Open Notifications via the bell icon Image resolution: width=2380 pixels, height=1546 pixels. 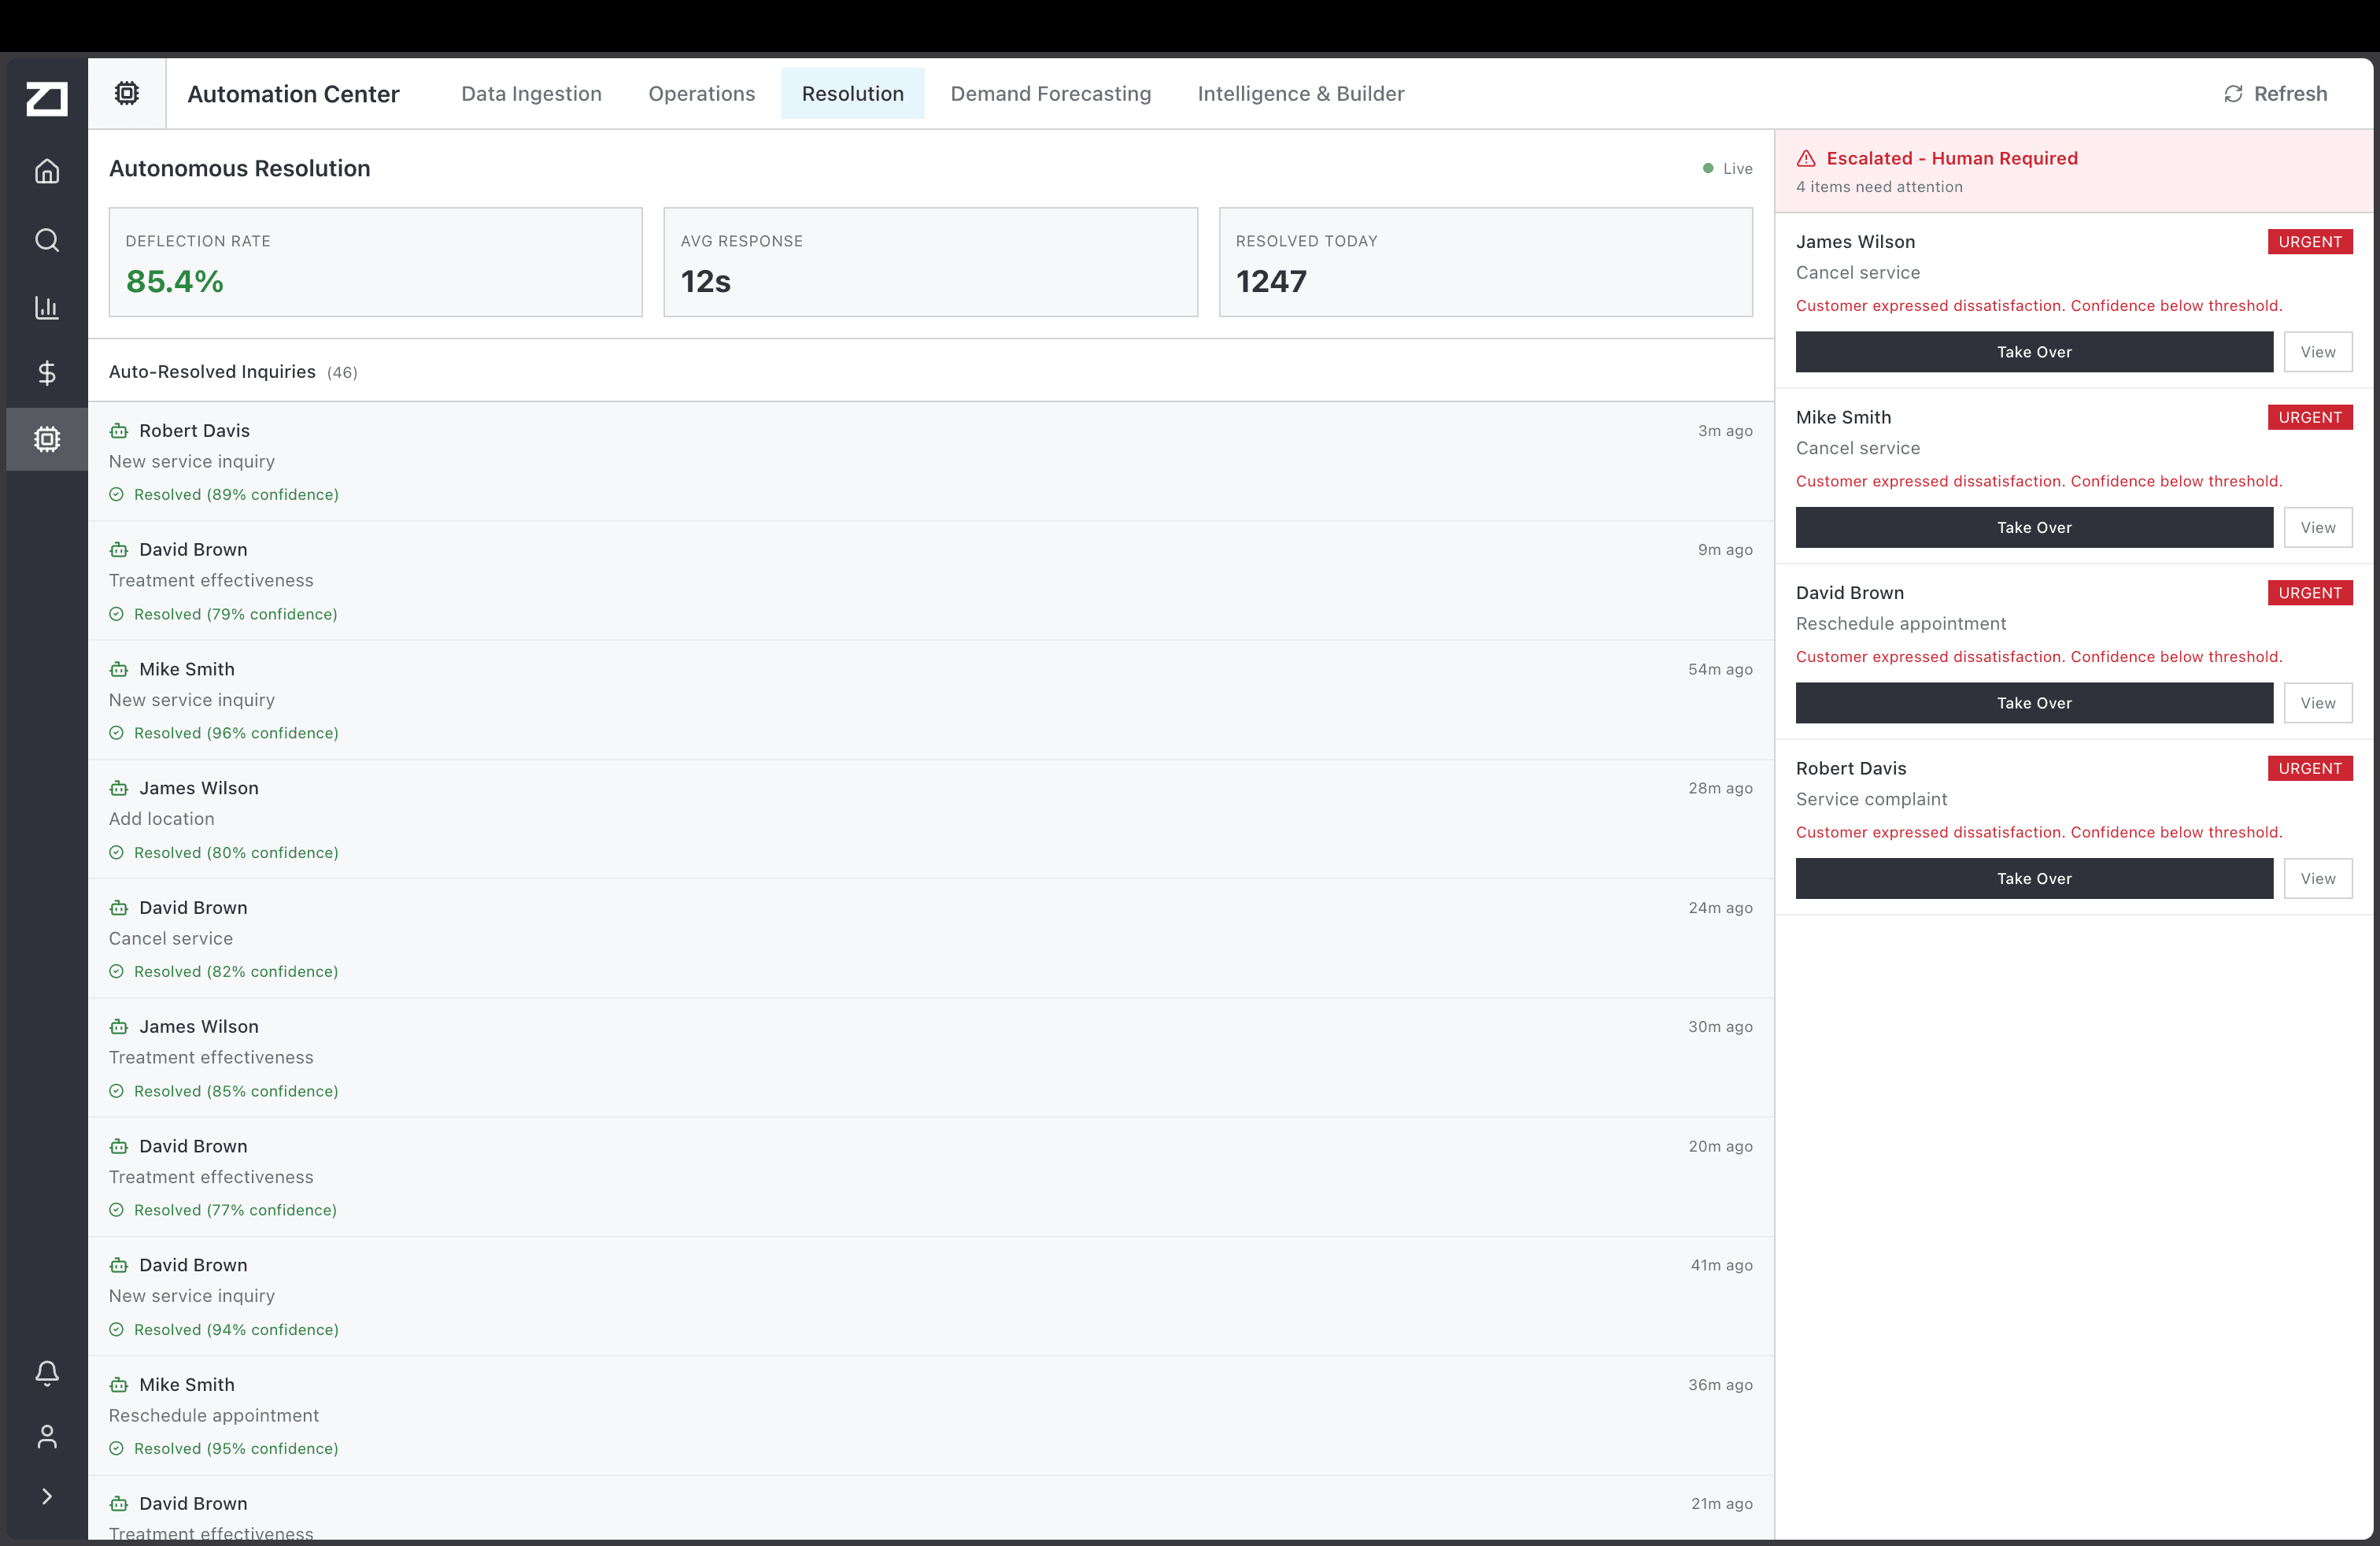pos(46,1374)
